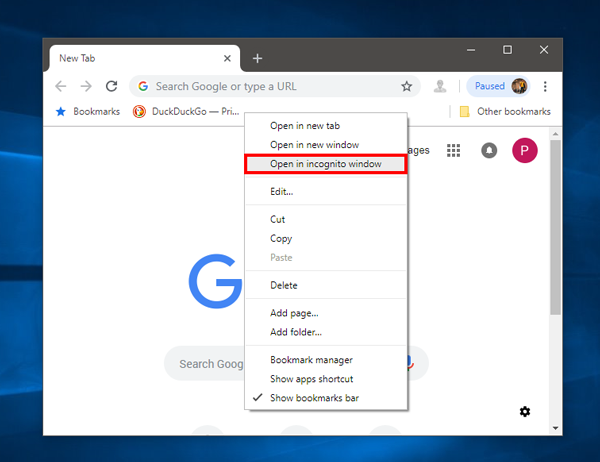The width and height of the screenshot is (600, 462).
Task: Click the browser back arrow
Action: (x=61, y=87)
